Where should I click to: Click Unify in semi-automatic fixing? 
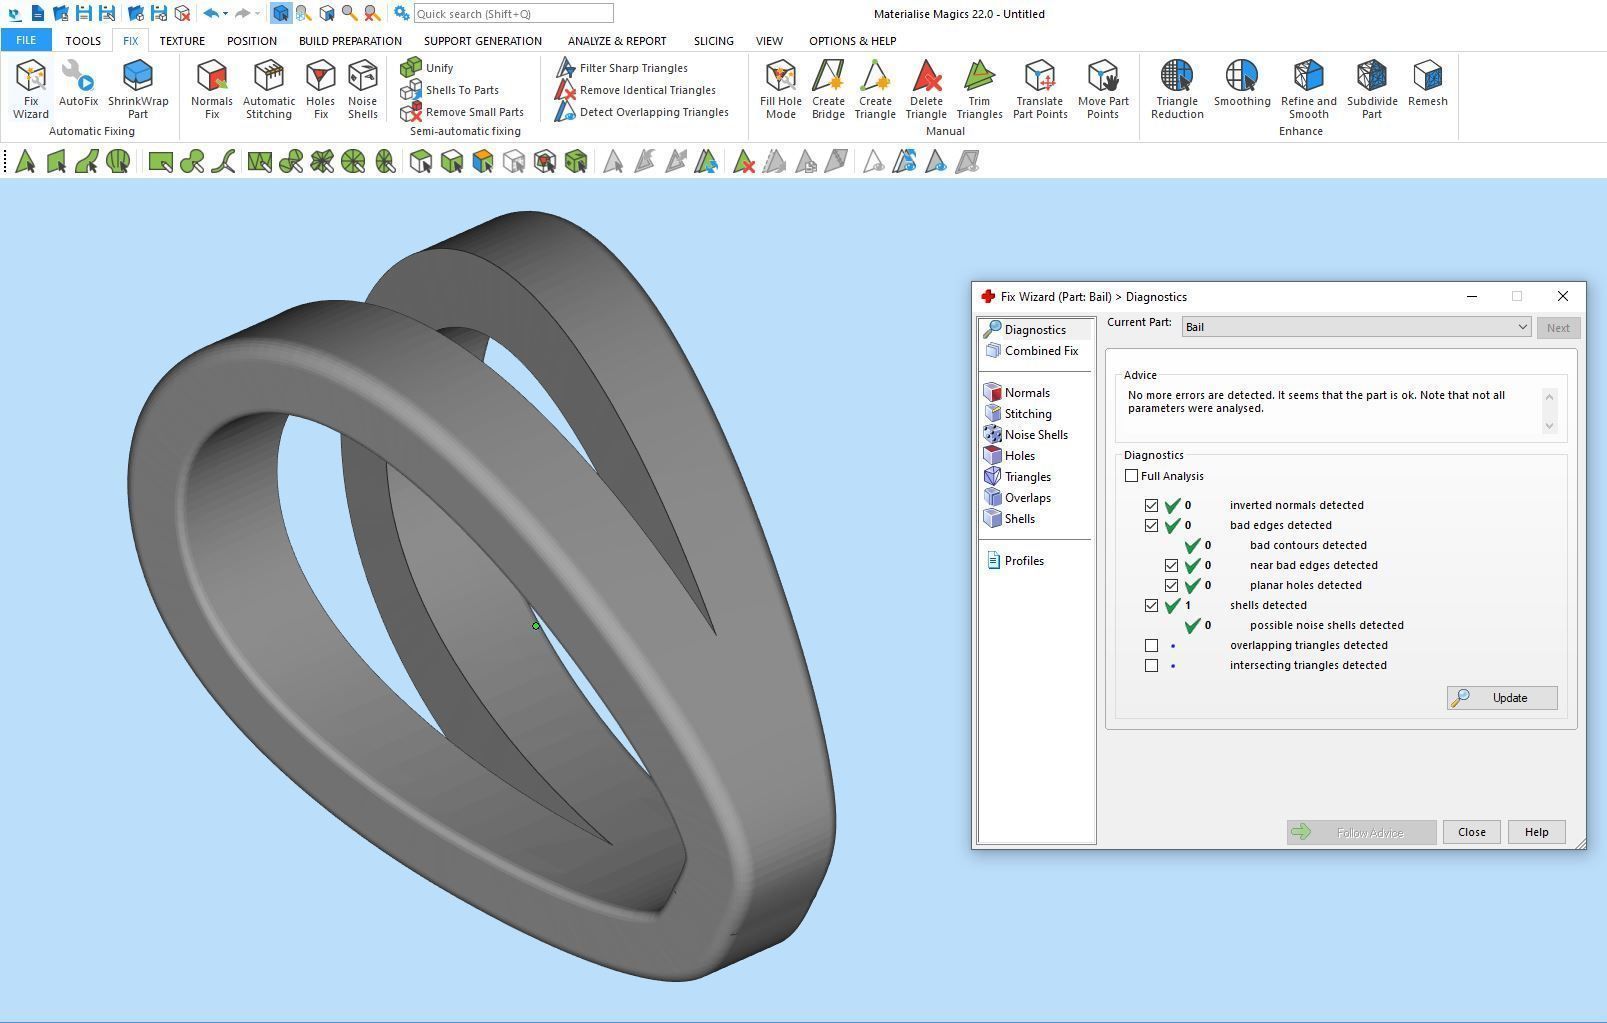coord(427,68)
